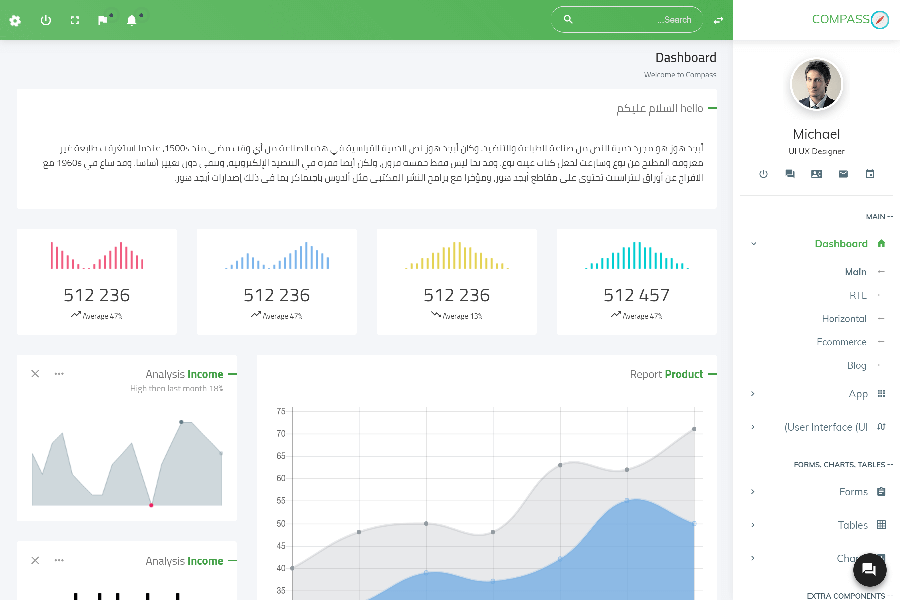Click the Compass logo link
Image resolution: width=900 pixels, height=600 pixels.
[x=849, y=19]
